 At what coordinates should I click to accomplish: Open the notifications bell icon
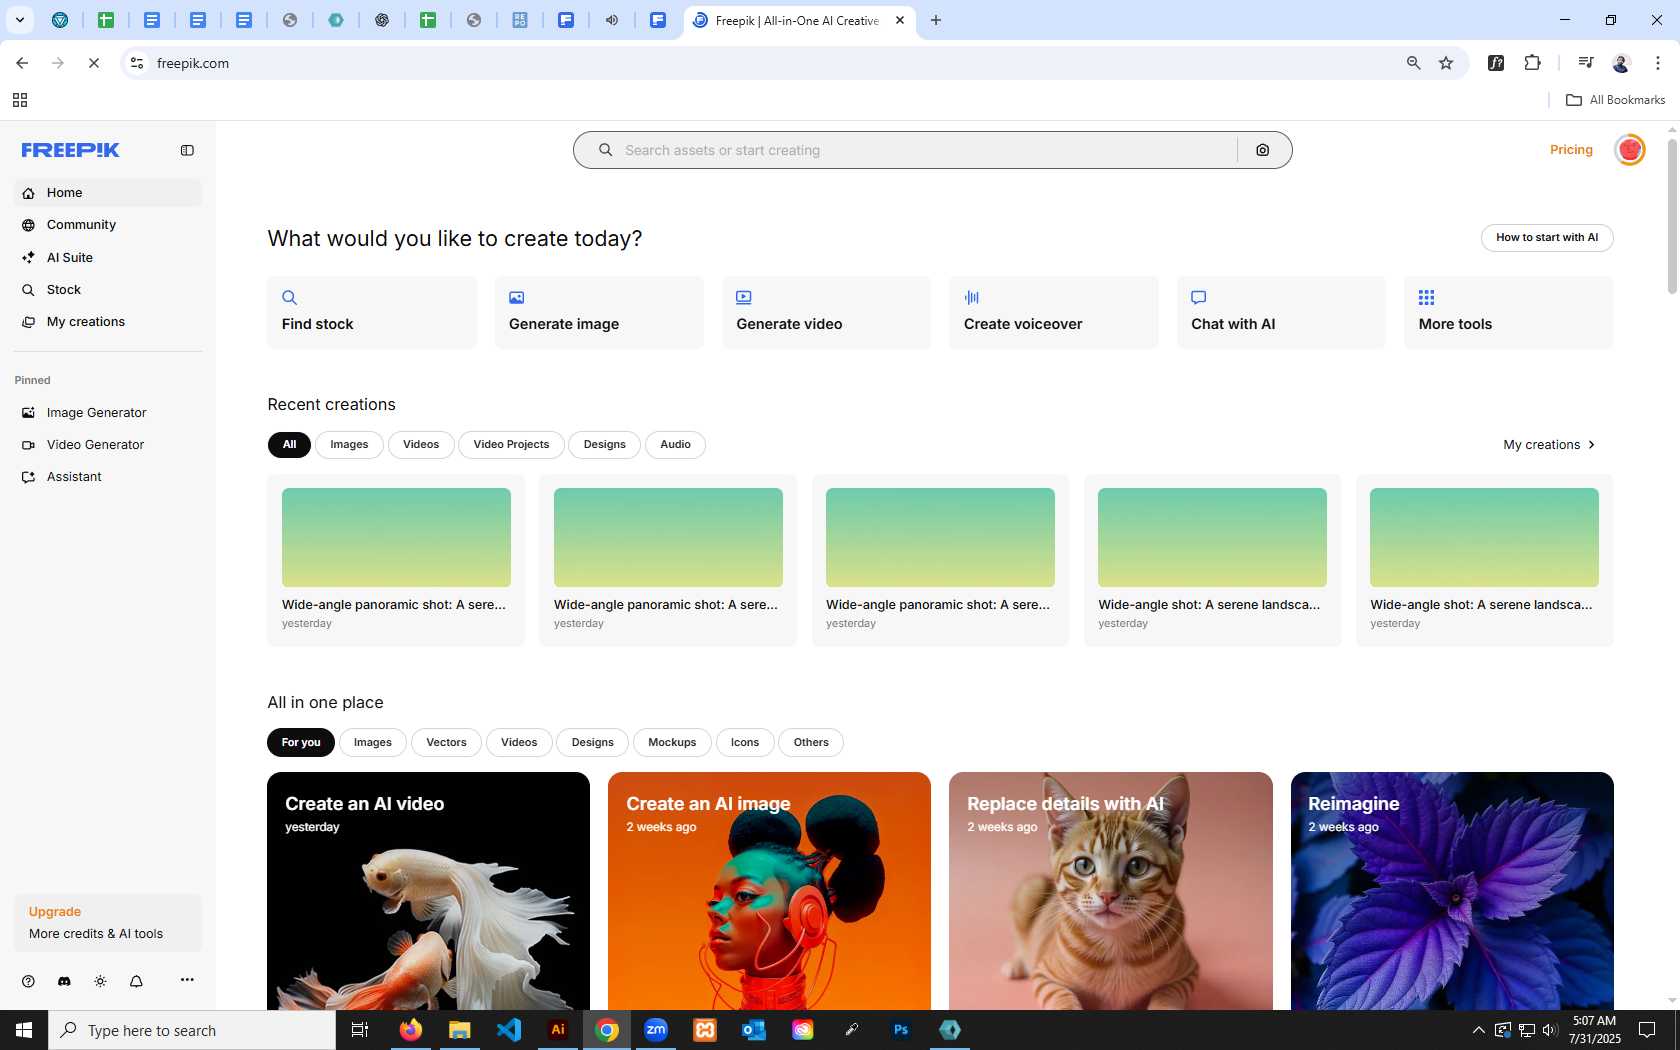click(136, 981)
